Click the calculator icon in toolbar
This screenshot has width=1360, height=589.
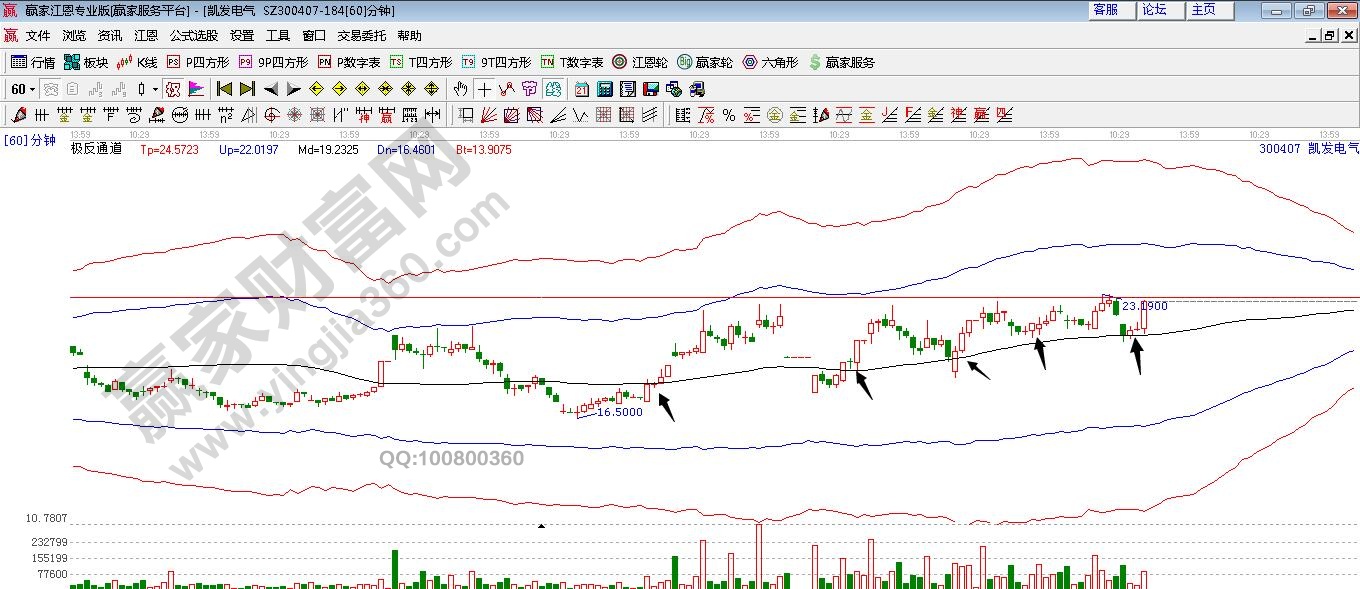604,89
